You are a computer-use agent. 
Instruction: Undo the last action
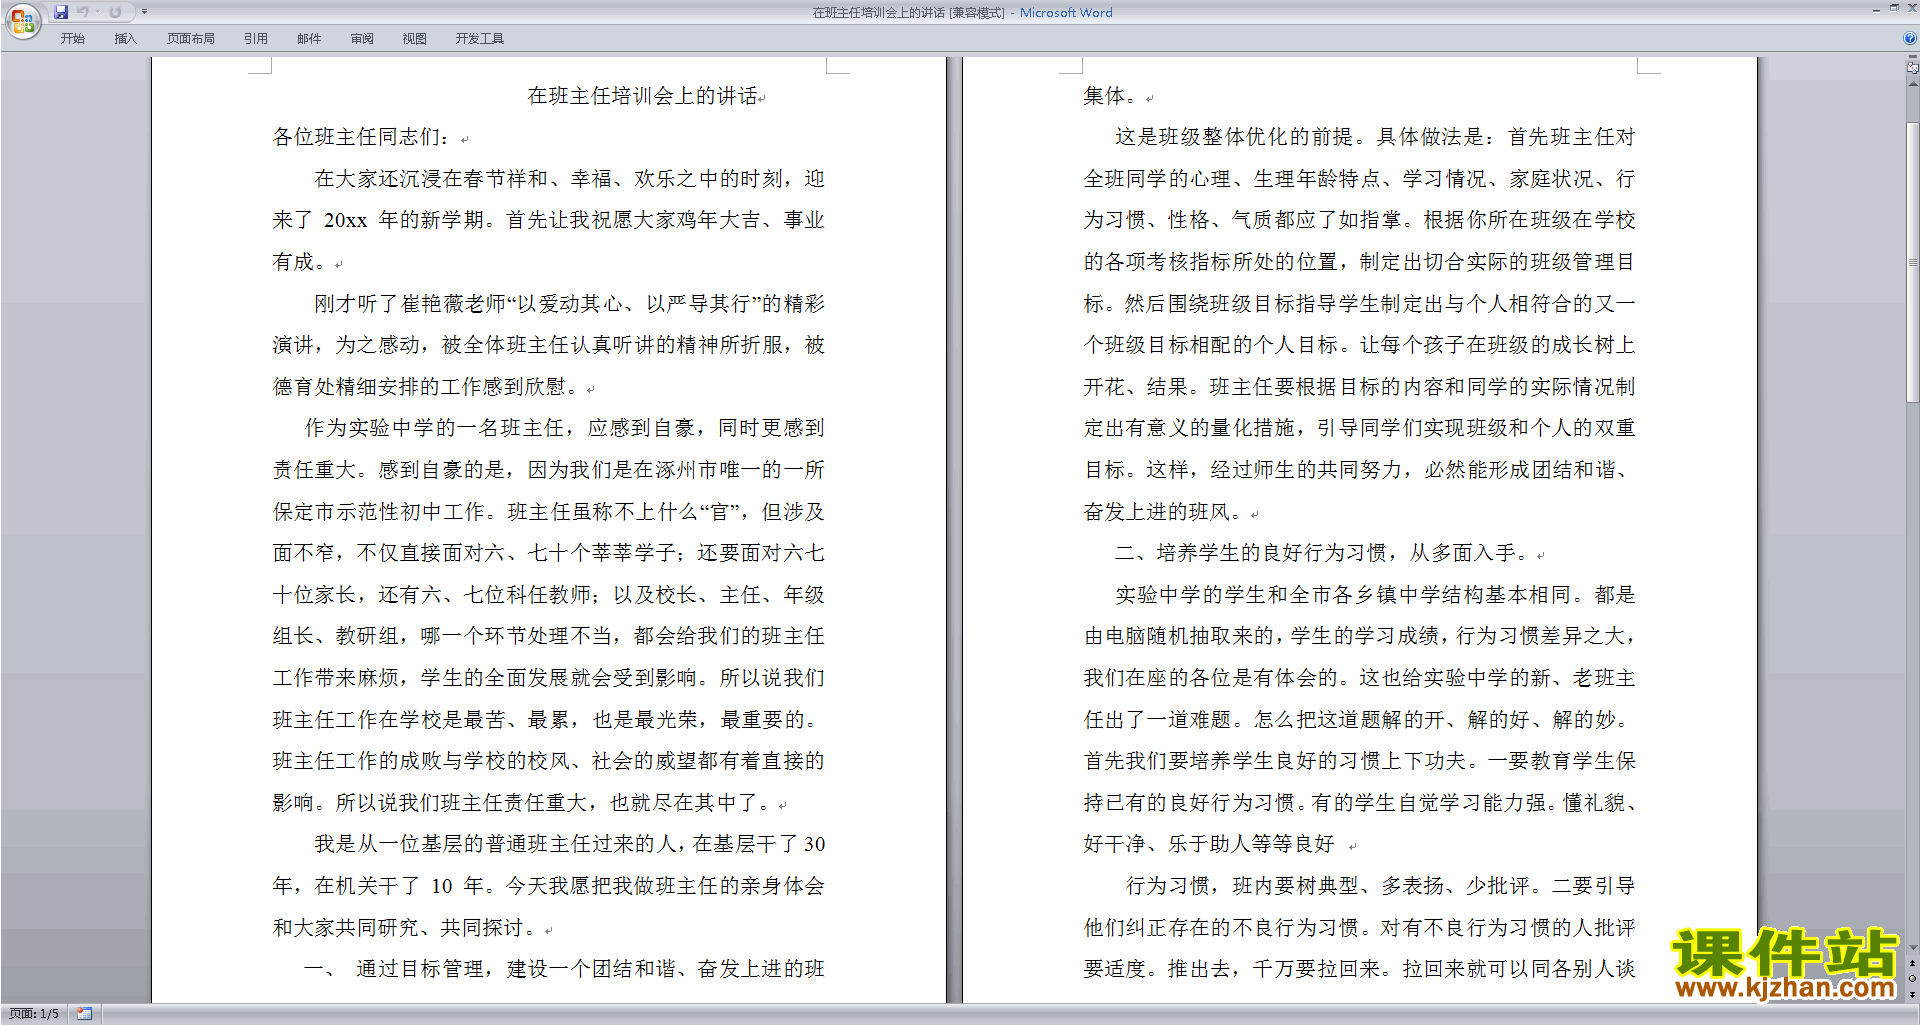pos(83,12)
